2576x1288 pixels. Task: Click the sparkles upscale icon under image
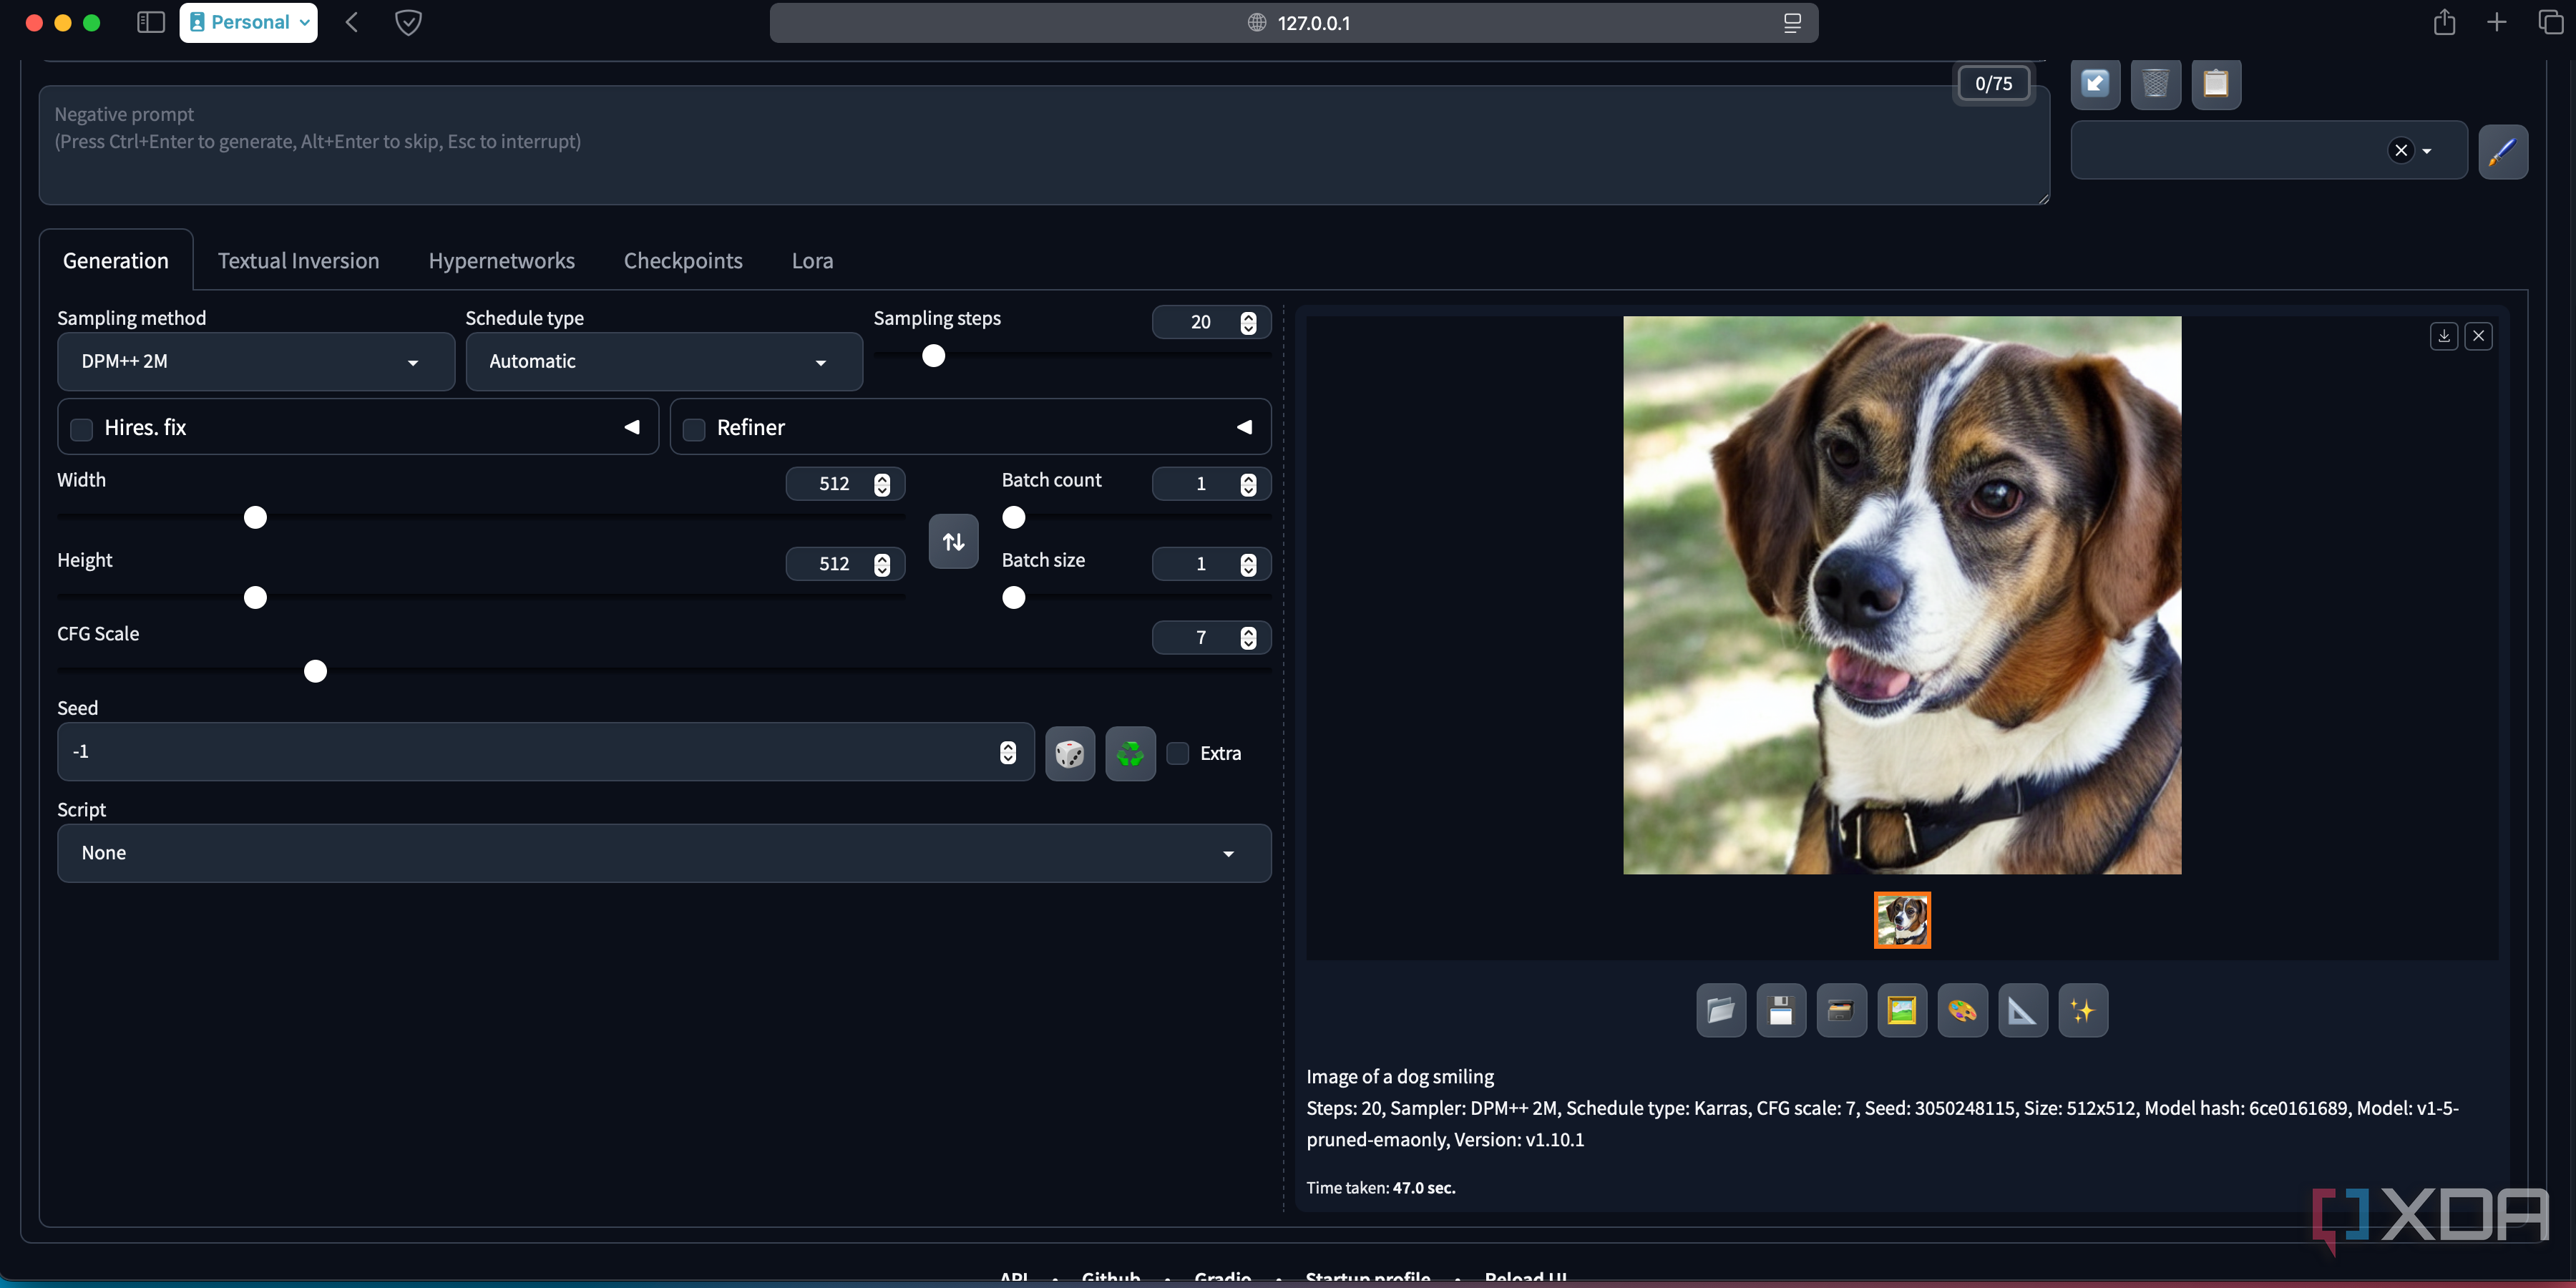tap(2082, 1010)
